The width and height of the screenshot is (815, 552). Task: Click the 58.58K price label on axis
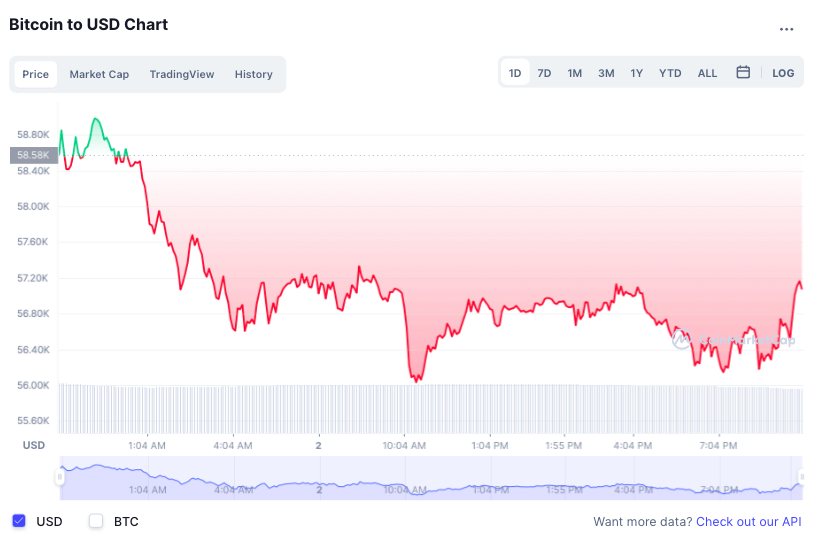33,155
